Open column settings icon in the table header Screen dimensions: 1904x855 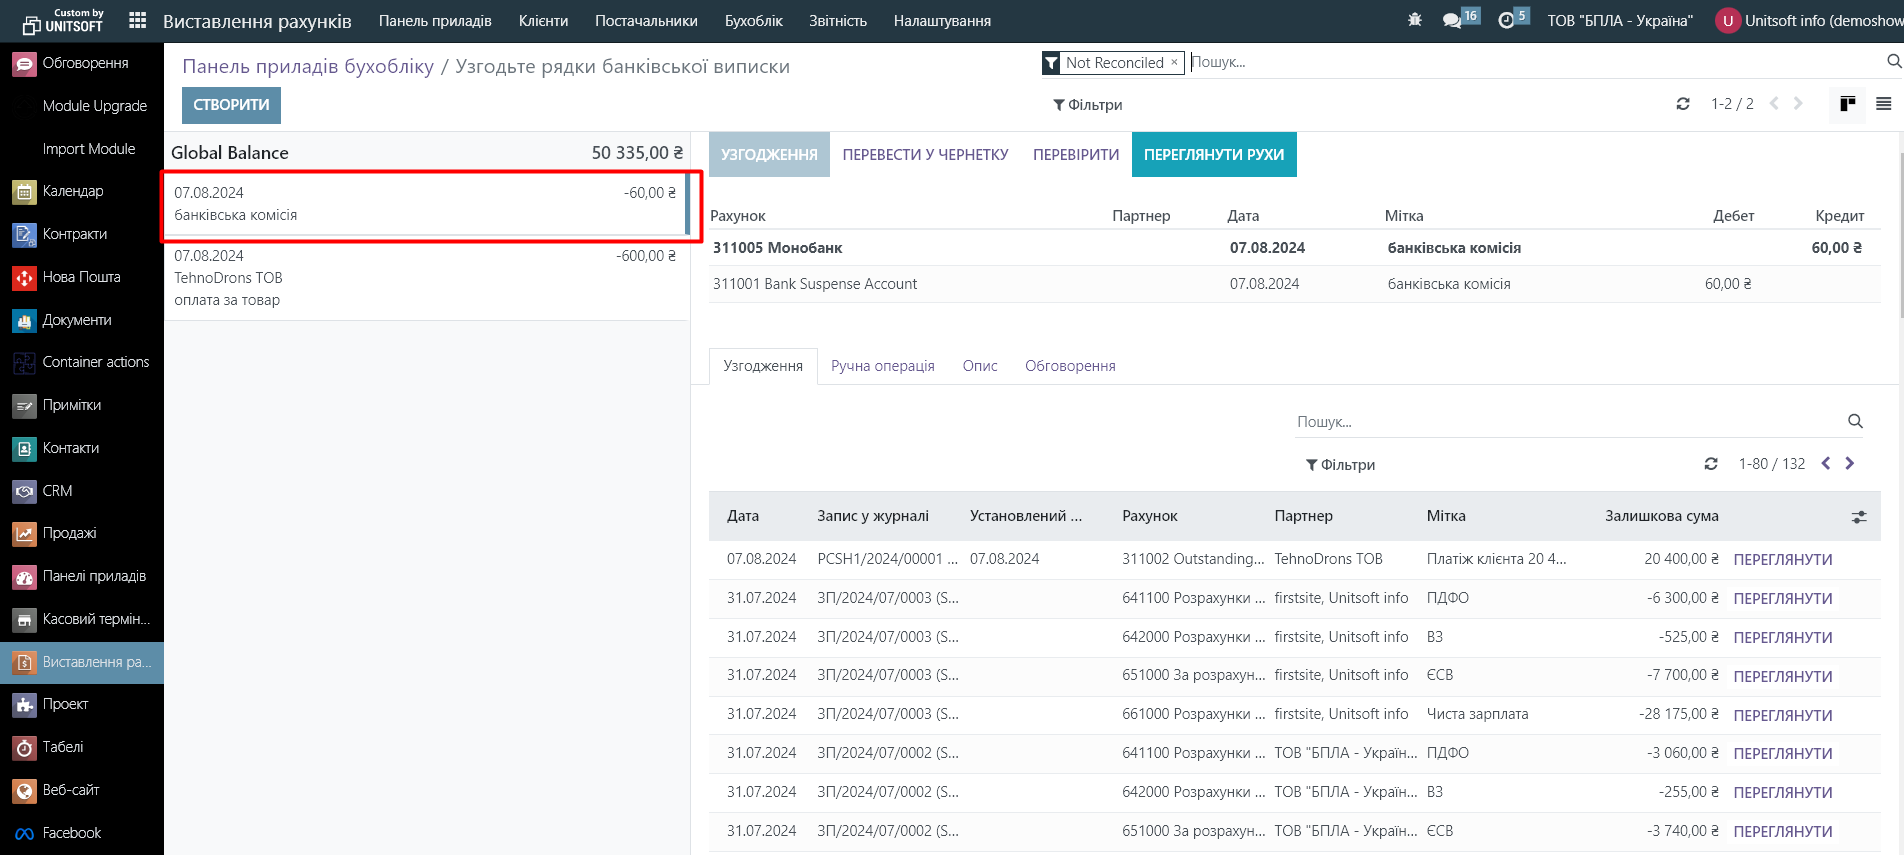point(1859,517)
